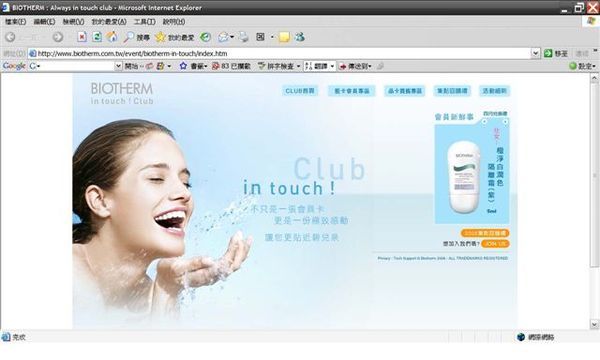Screen dimensions: 600x360
Task: Refresh the page with the green arrows icon
Action: pos(97,37)
